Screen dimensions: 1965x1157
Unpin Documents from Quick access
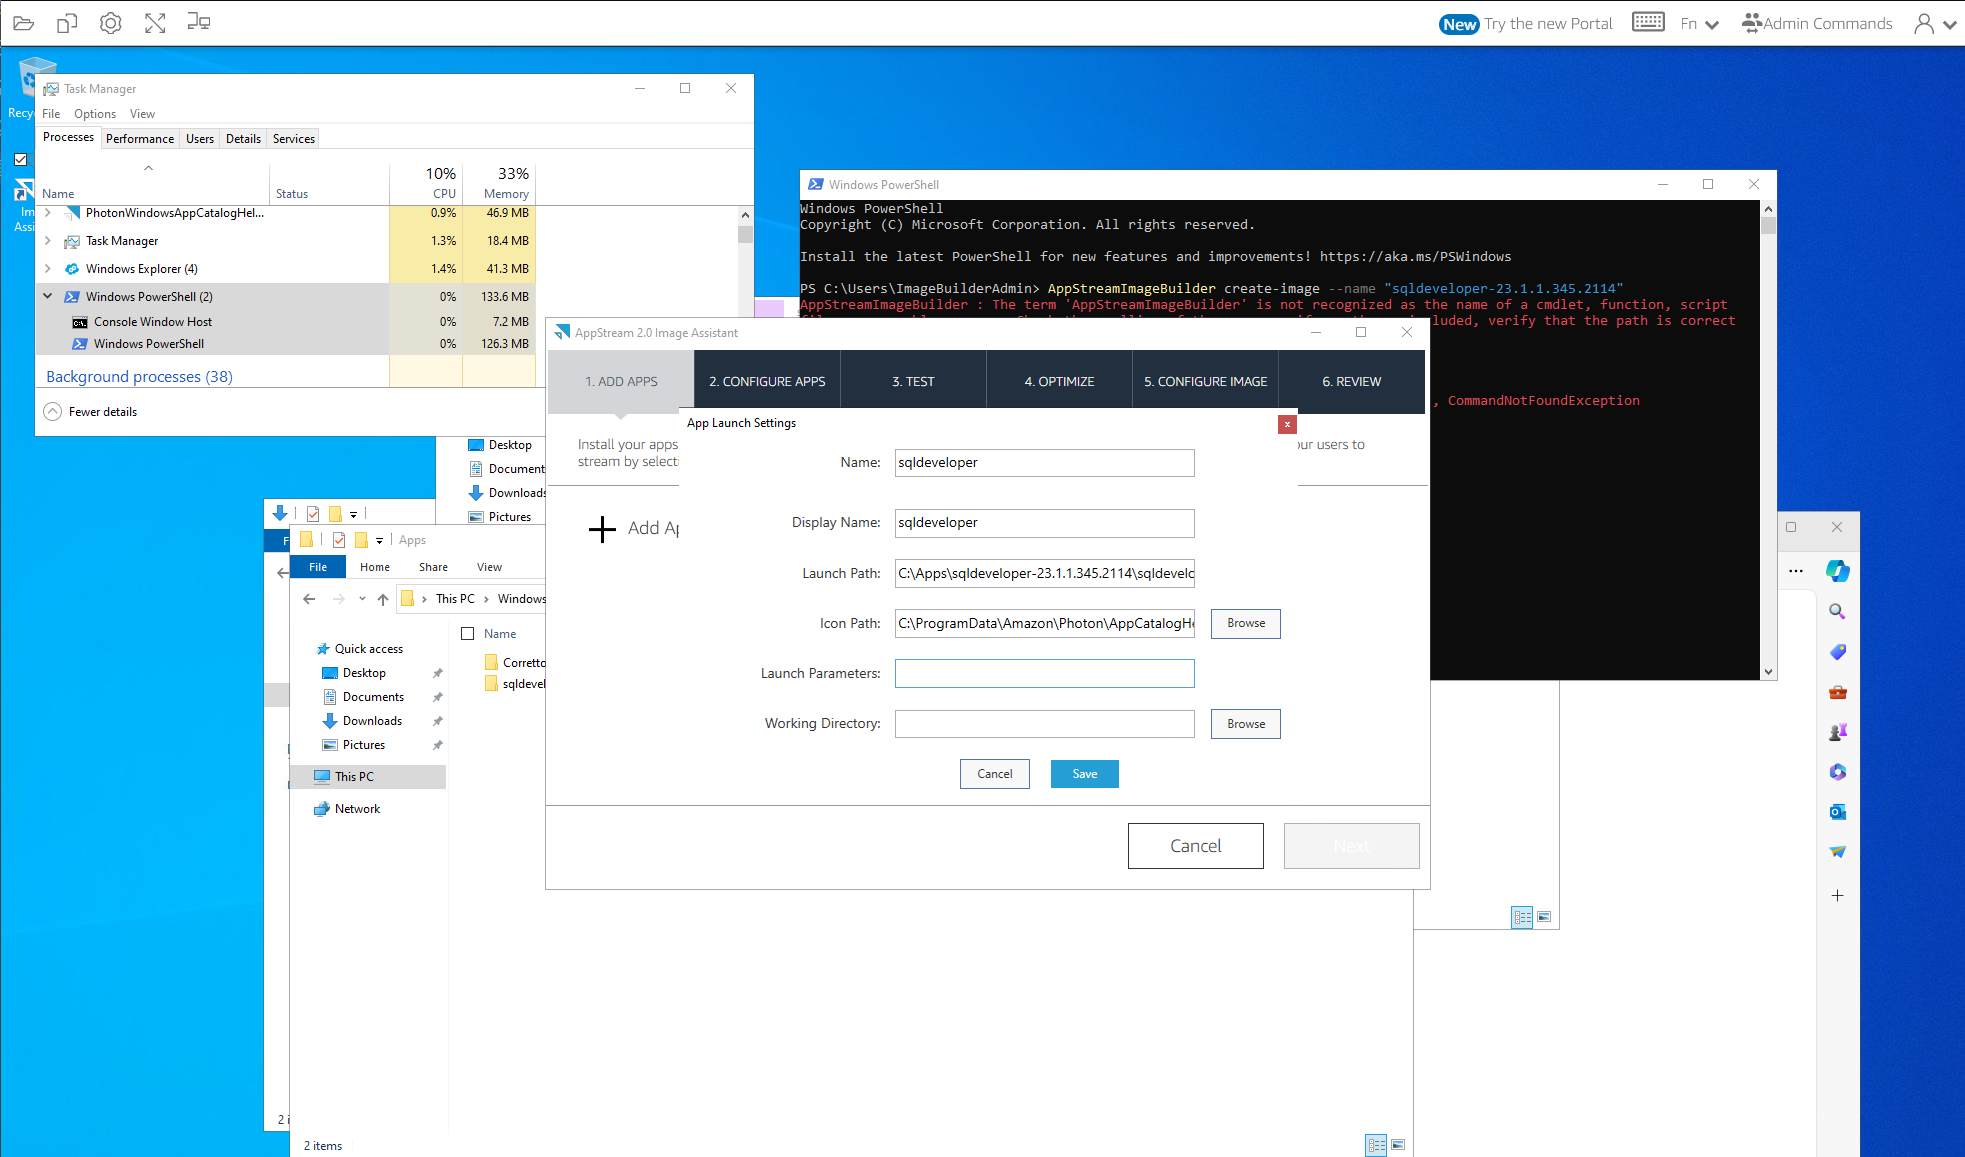click(x=437, y=696)
